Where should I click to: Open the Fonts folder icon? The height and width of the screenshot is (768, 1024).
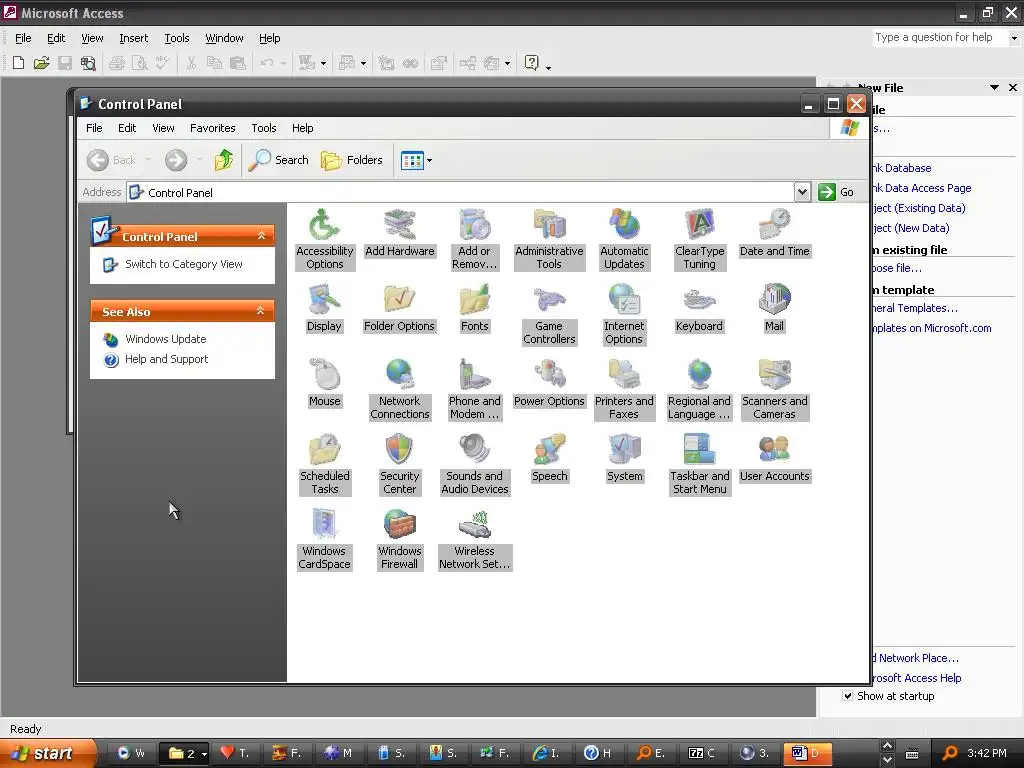tap(474, 308)
